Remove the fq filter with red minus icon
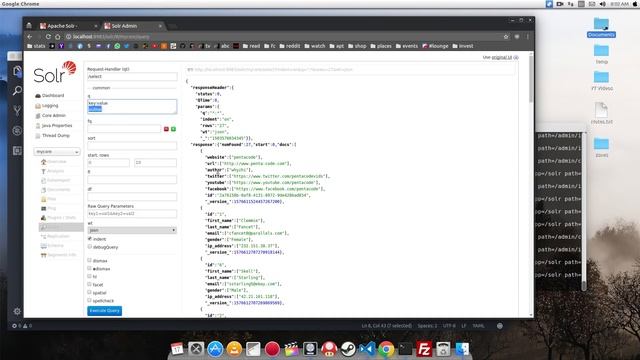Screen dimensions: 640x360 [166, 129]
